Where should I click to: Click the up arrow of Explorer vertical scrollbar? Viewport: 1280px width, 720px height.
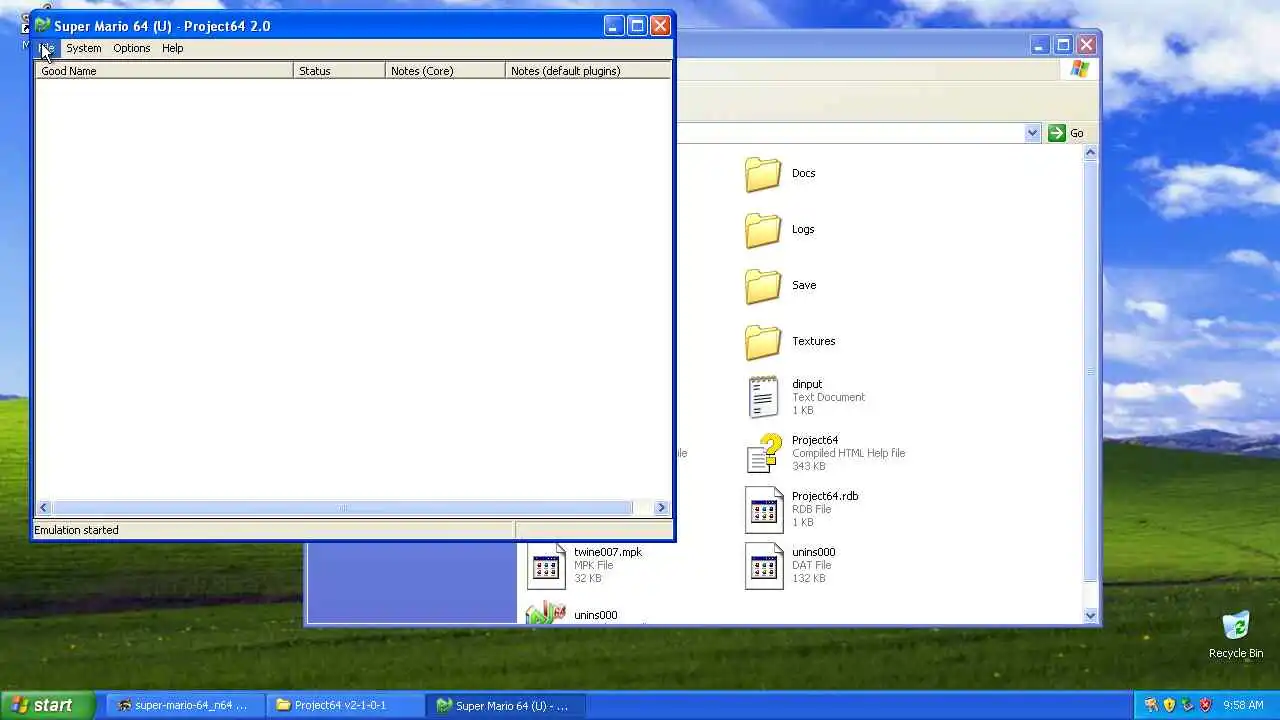click(1090, 153)
